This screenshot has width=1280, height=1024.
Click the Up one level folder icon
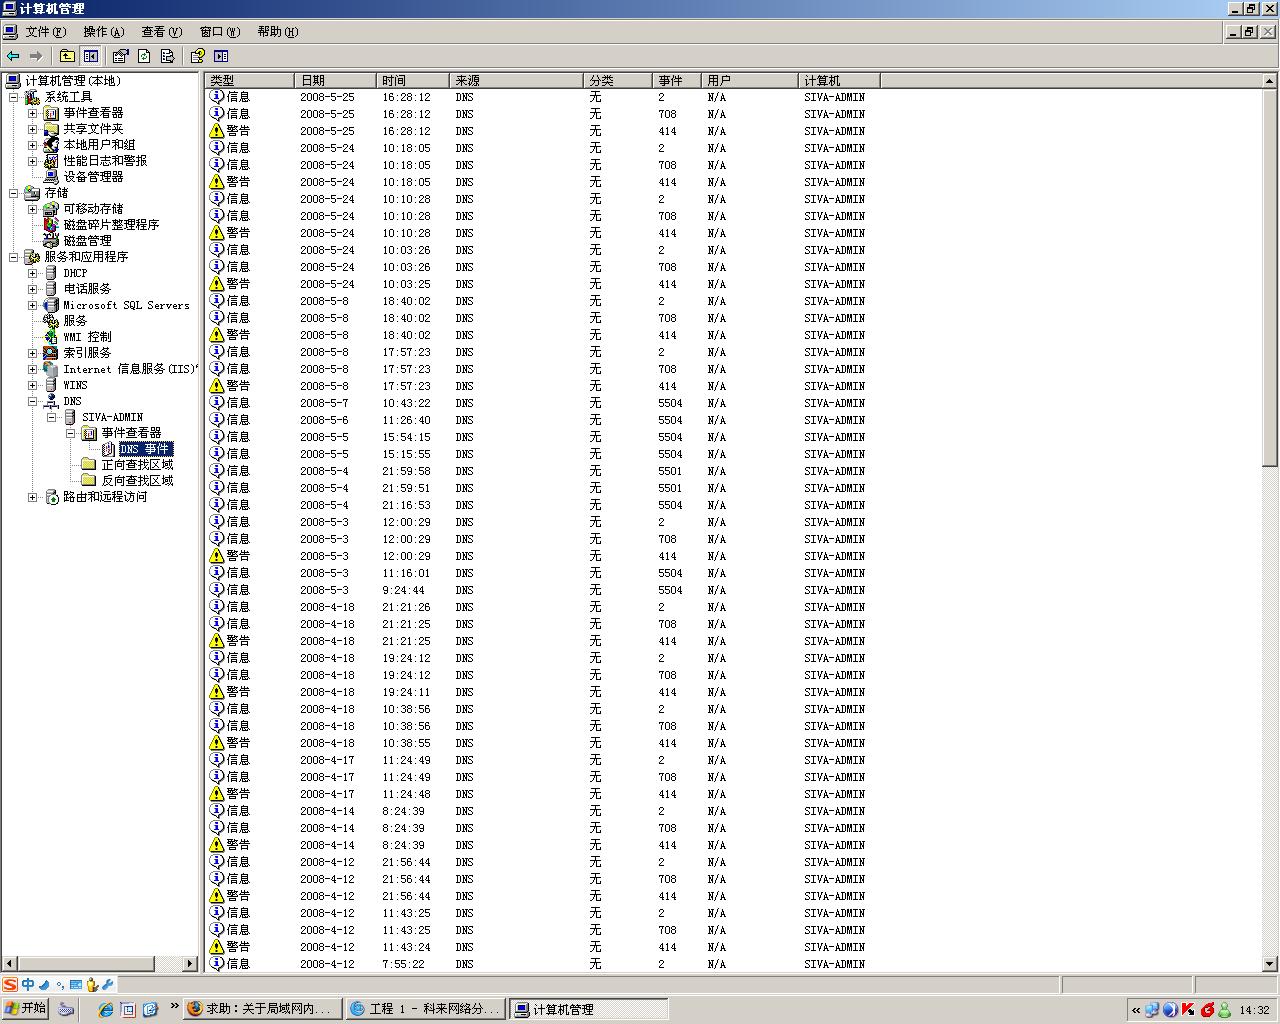[67, 56]
